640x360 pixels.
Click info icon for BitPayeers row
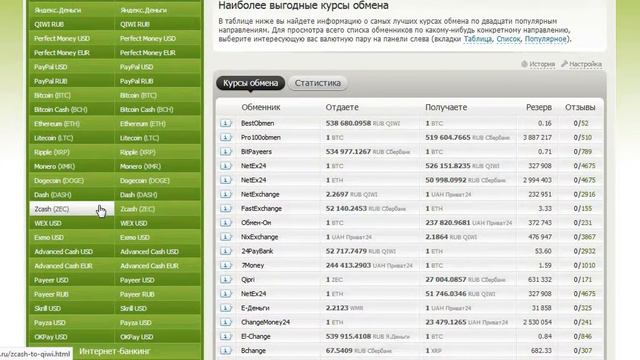pyautogui.click(x=226, y=152)
